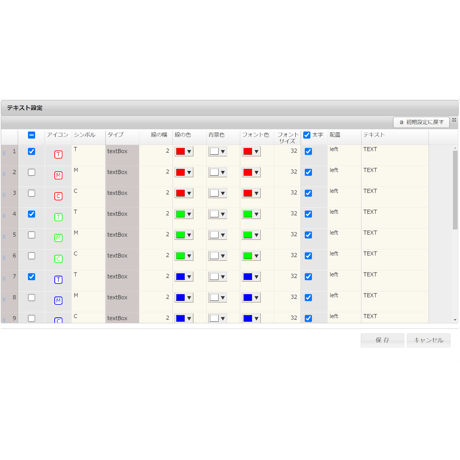Click the 保存 button

coord(382,340)
